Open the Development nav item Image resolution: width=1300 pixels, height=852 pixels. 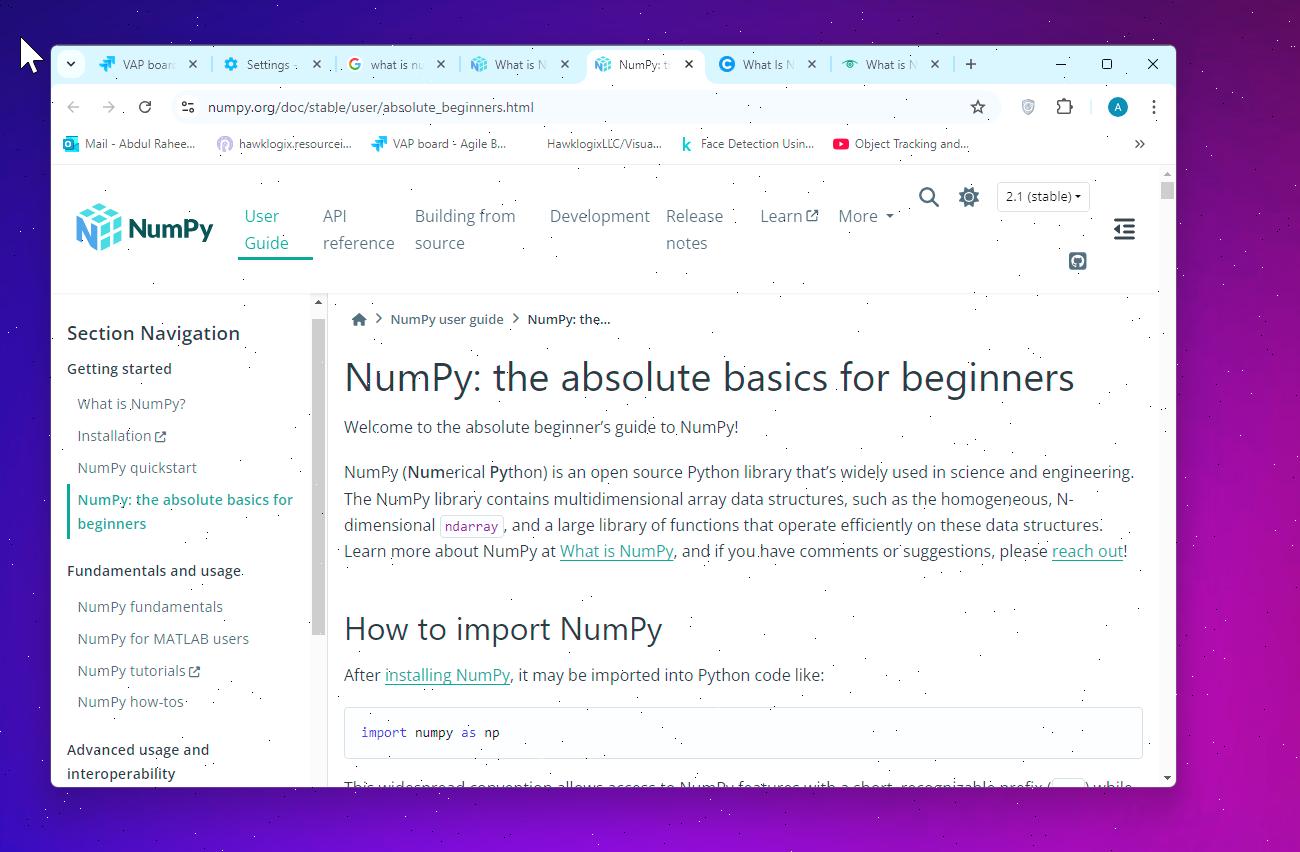tap(600, 216)
